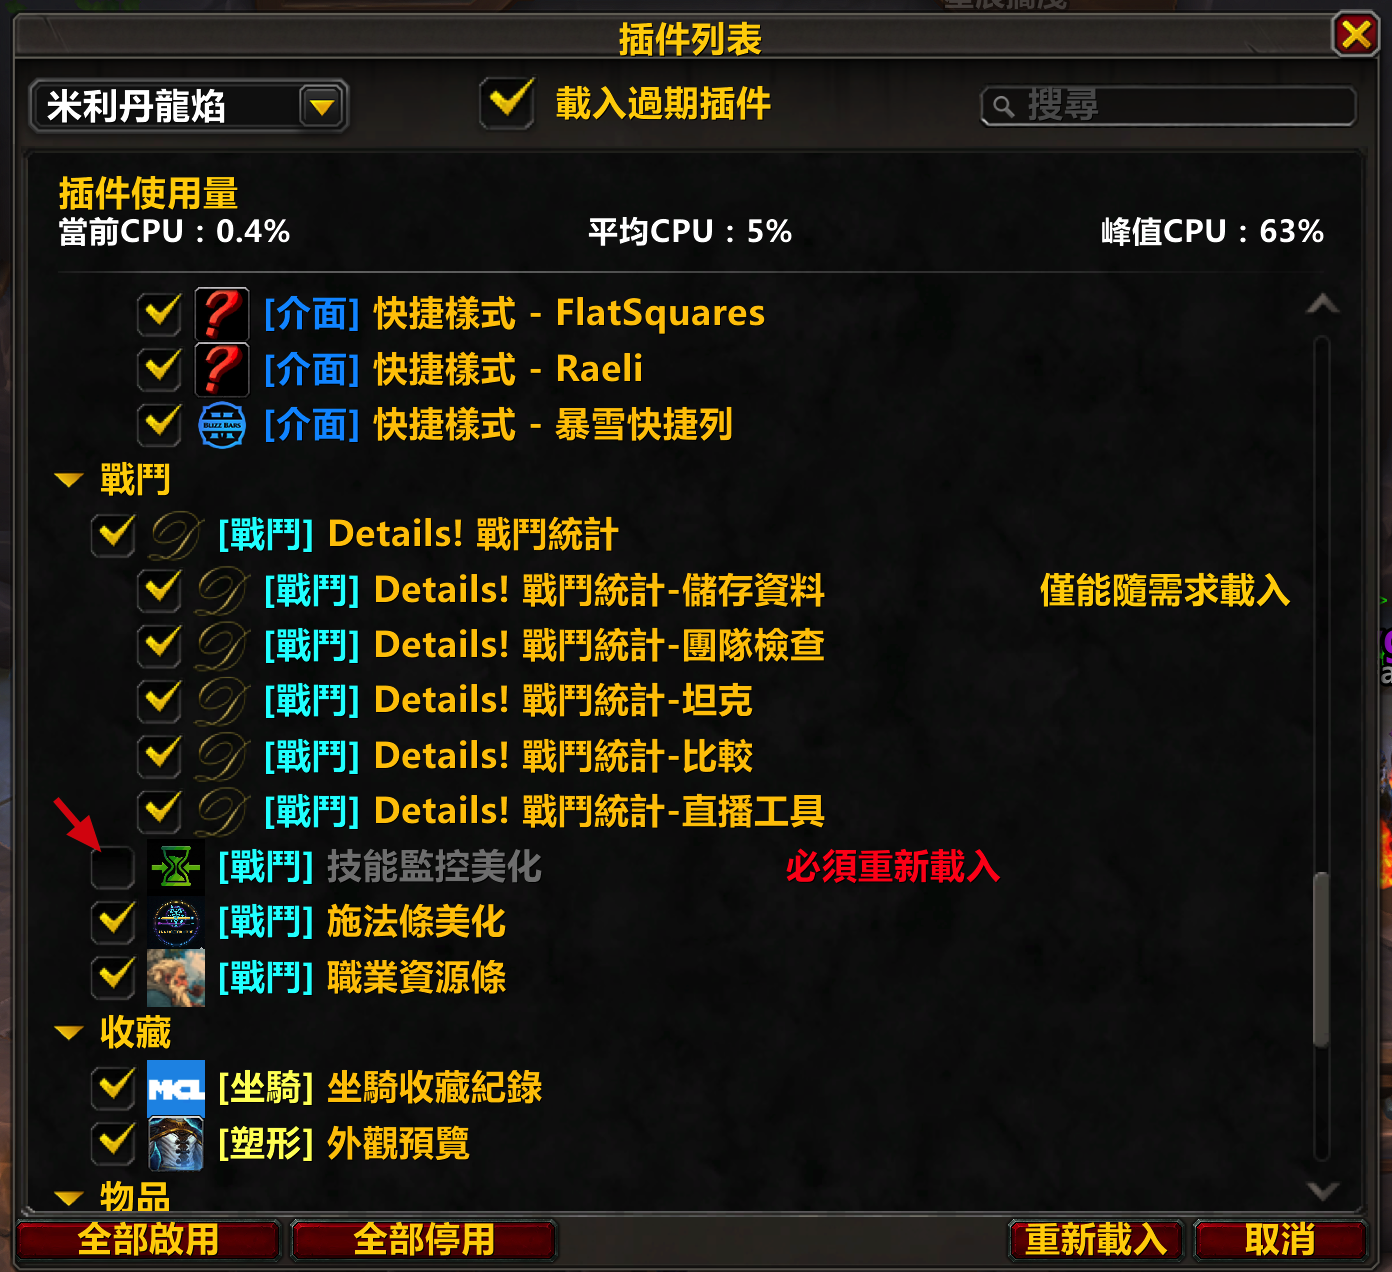1392x1272 pixels.
Task: Click the portrait icon for 職業資源條
Action: pos(175,977)
